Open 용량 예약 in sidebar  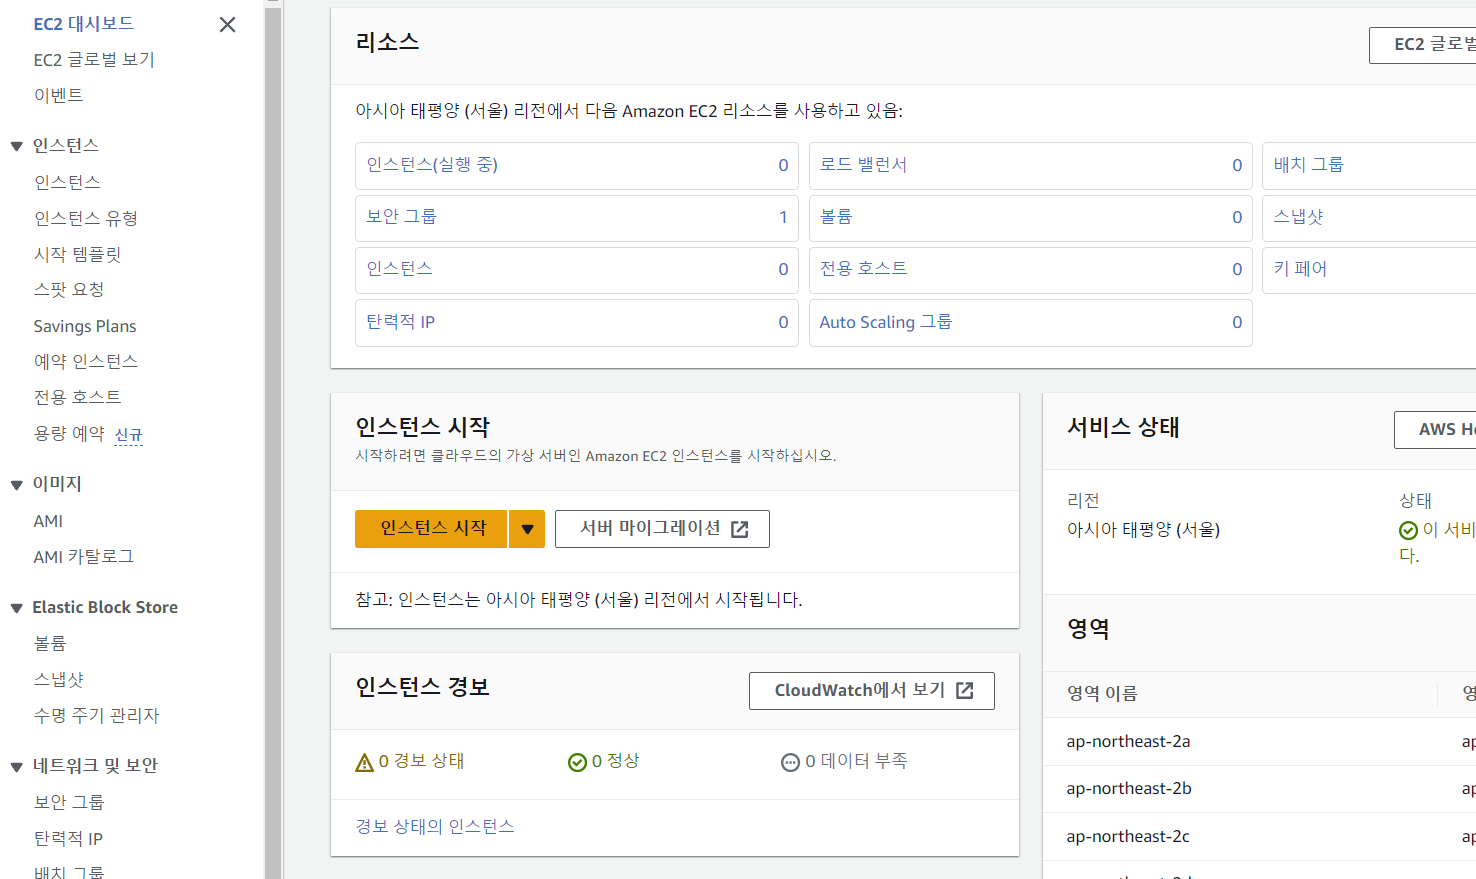[x=69, y=434]
